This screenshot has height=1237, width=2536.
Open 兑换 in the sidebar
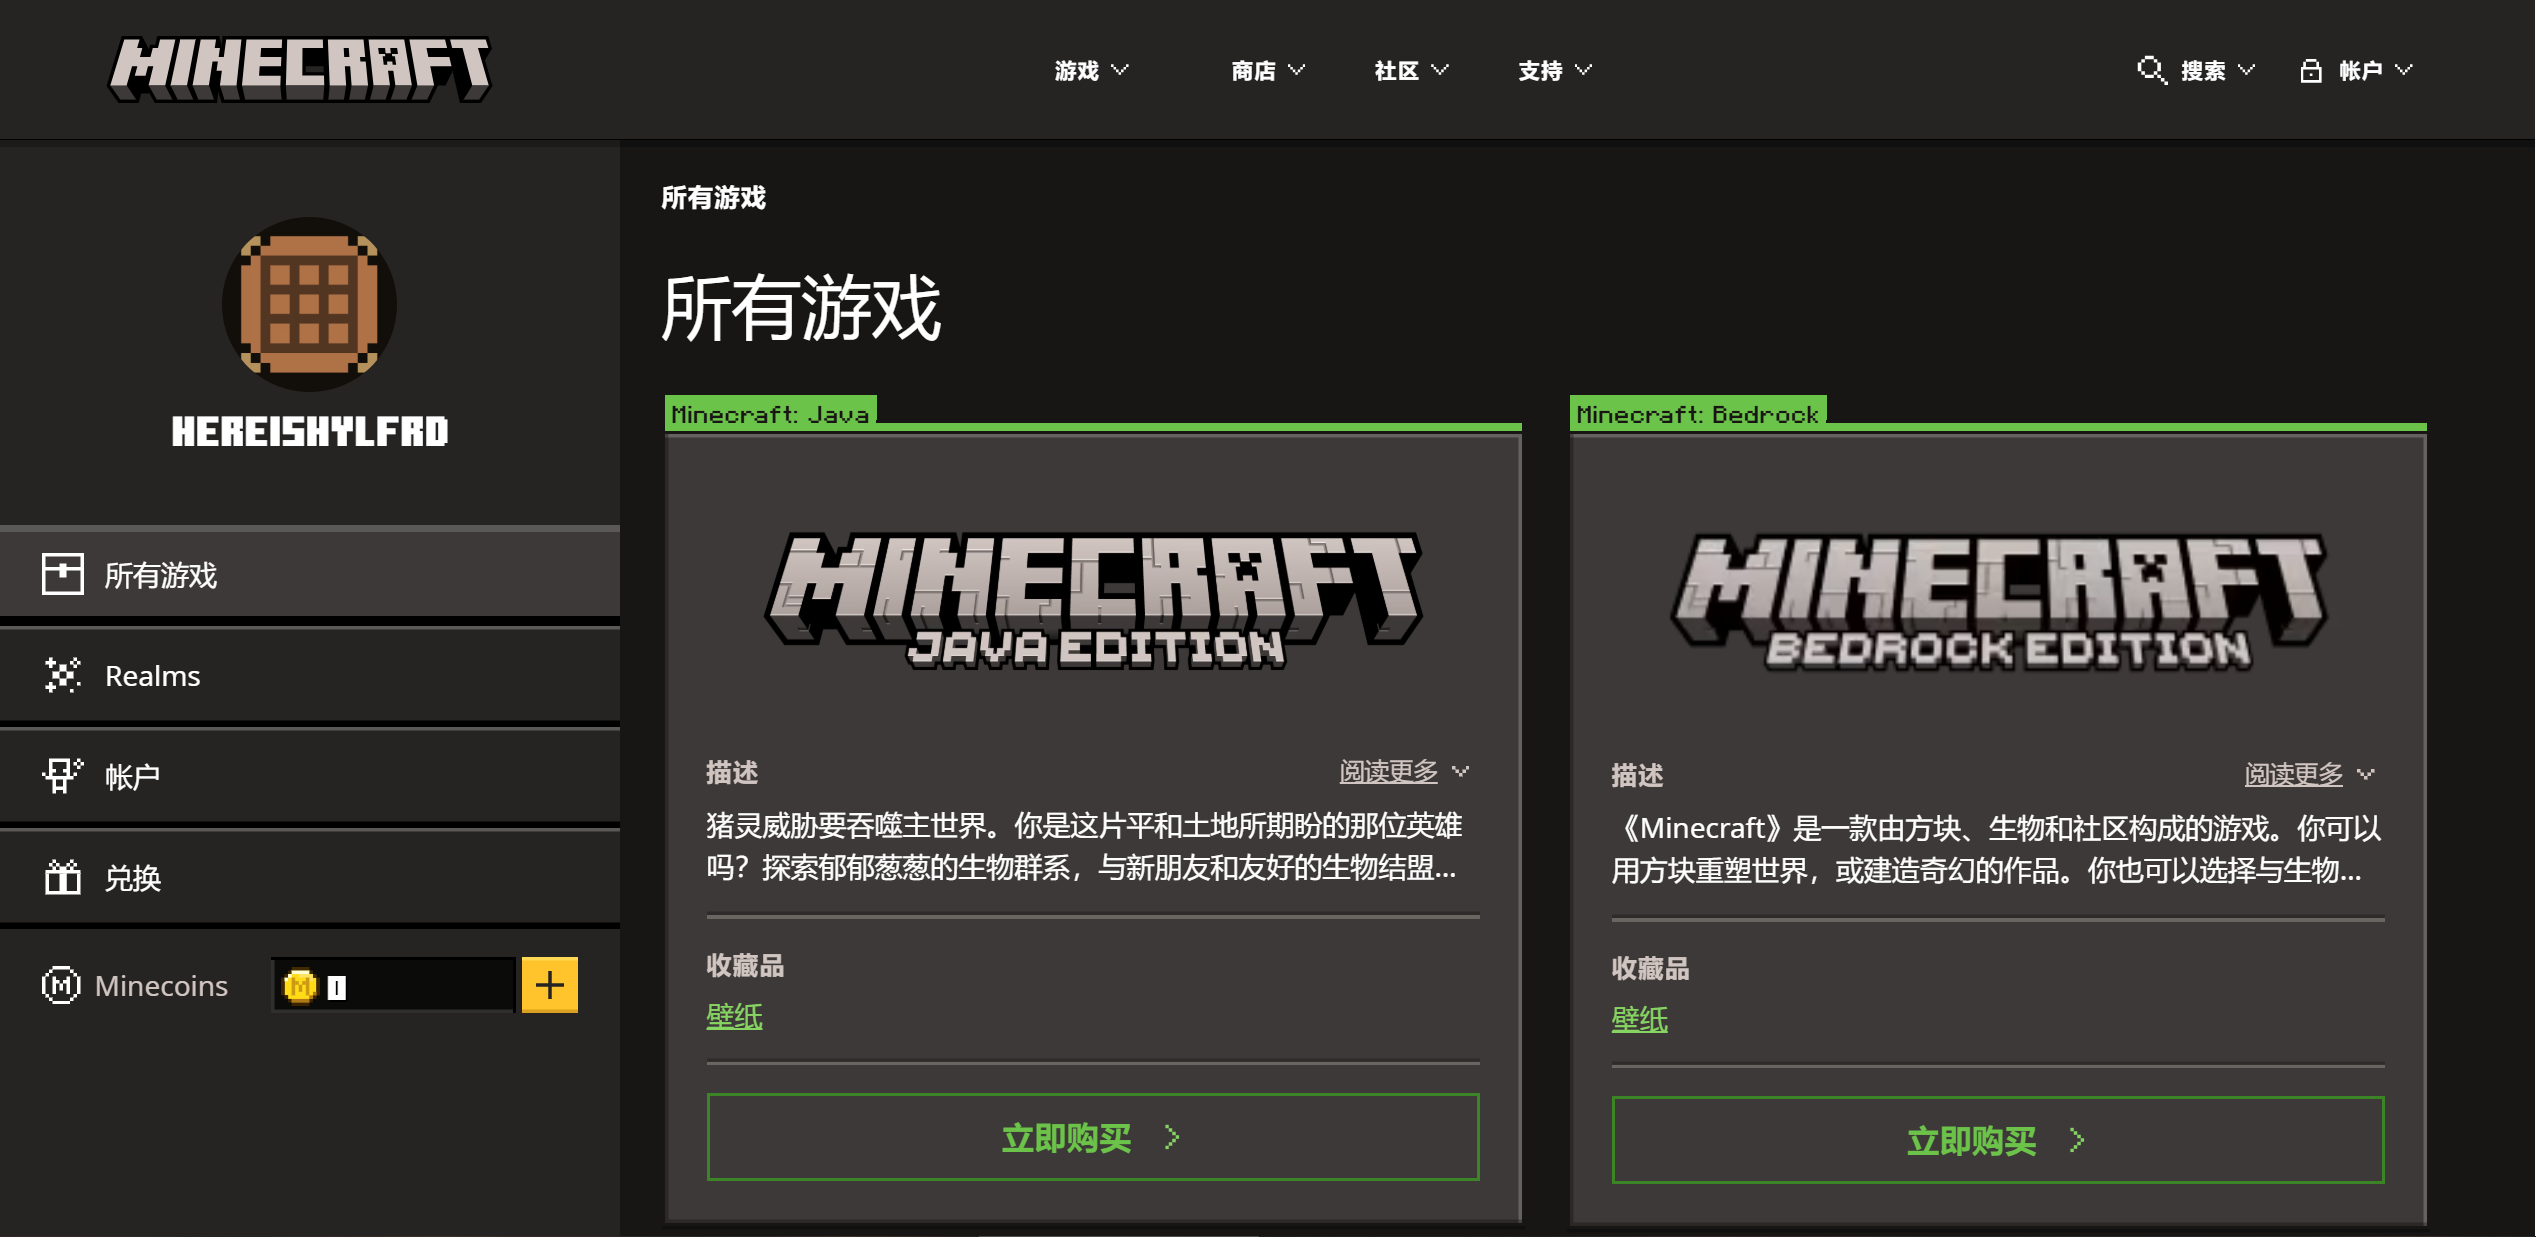coord(310,877)
